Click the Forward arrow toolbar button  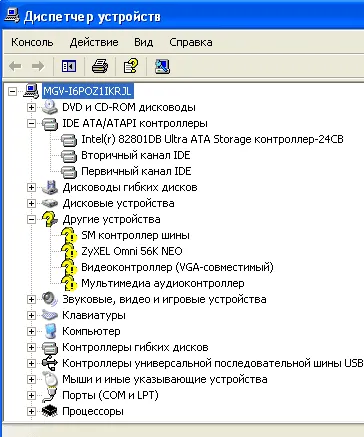pos(38,66)
